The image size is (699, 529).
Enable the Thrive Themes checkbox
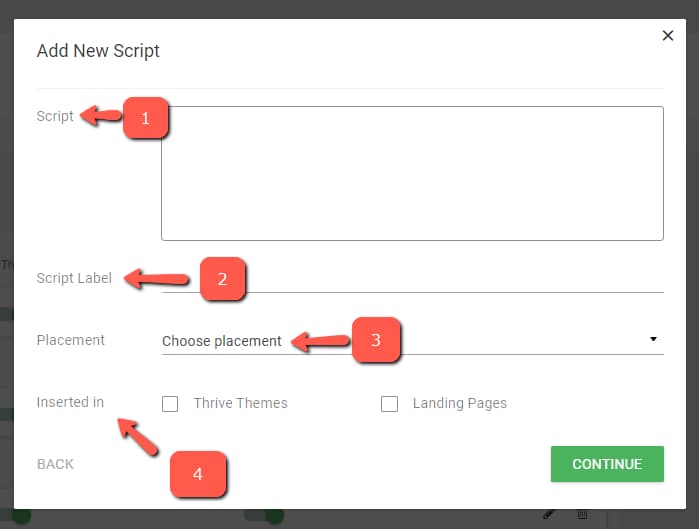[x=170, y=404]
